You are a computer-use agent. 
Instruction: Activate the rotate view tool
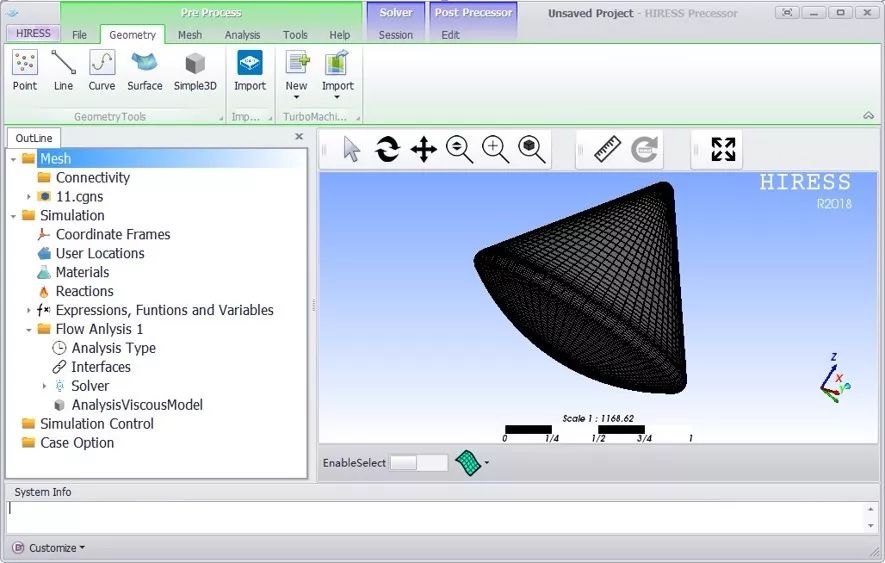point(388,150)
